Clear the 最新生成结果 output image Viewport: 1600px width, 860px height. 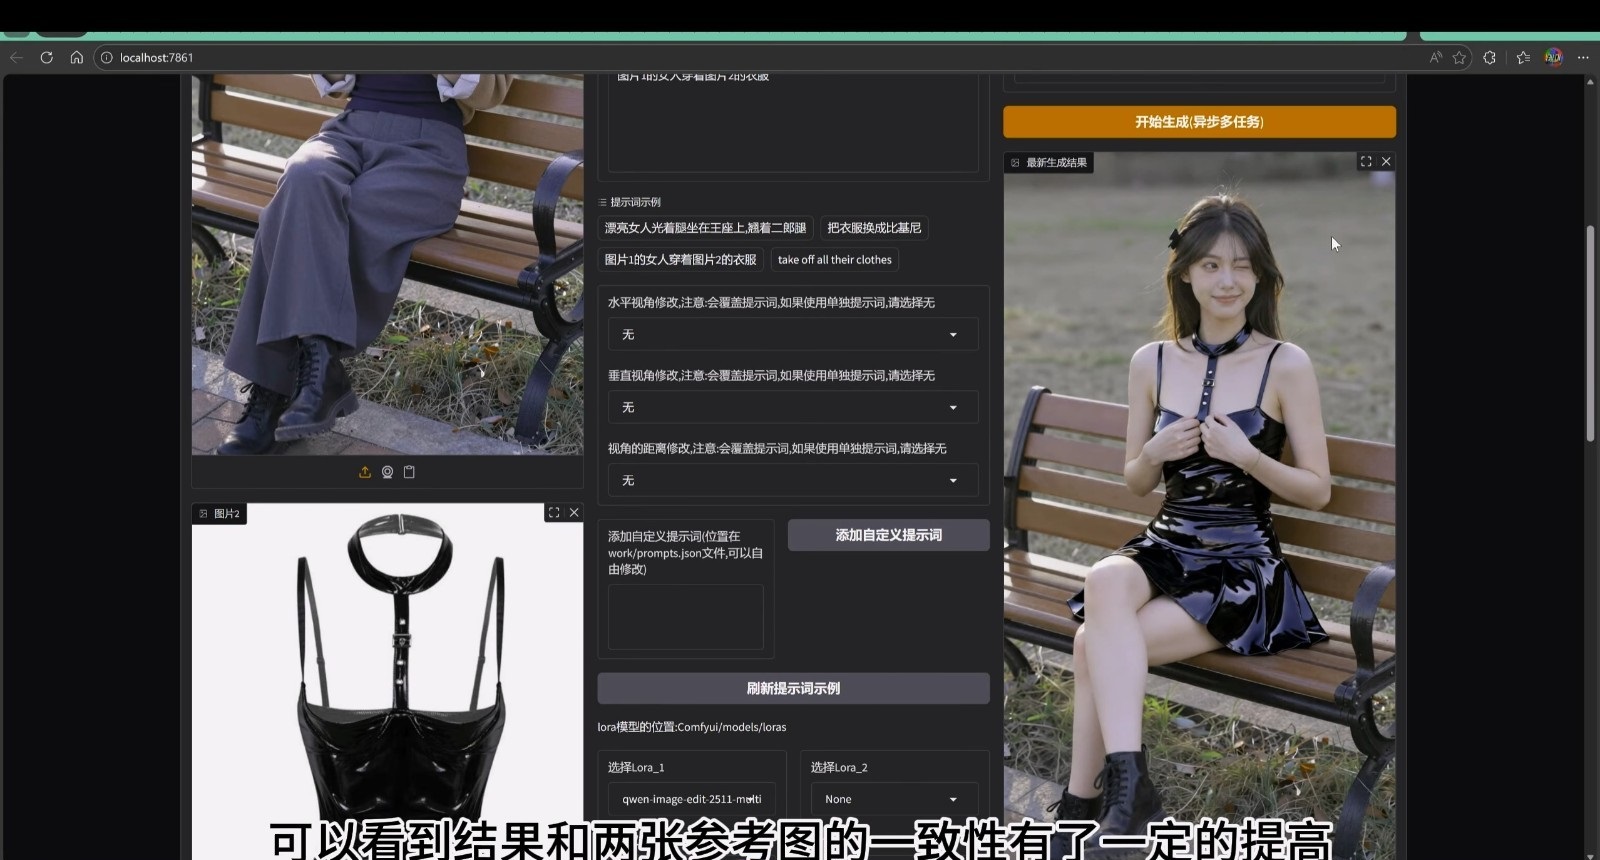pyautogui.click(x=1386, y=161)
